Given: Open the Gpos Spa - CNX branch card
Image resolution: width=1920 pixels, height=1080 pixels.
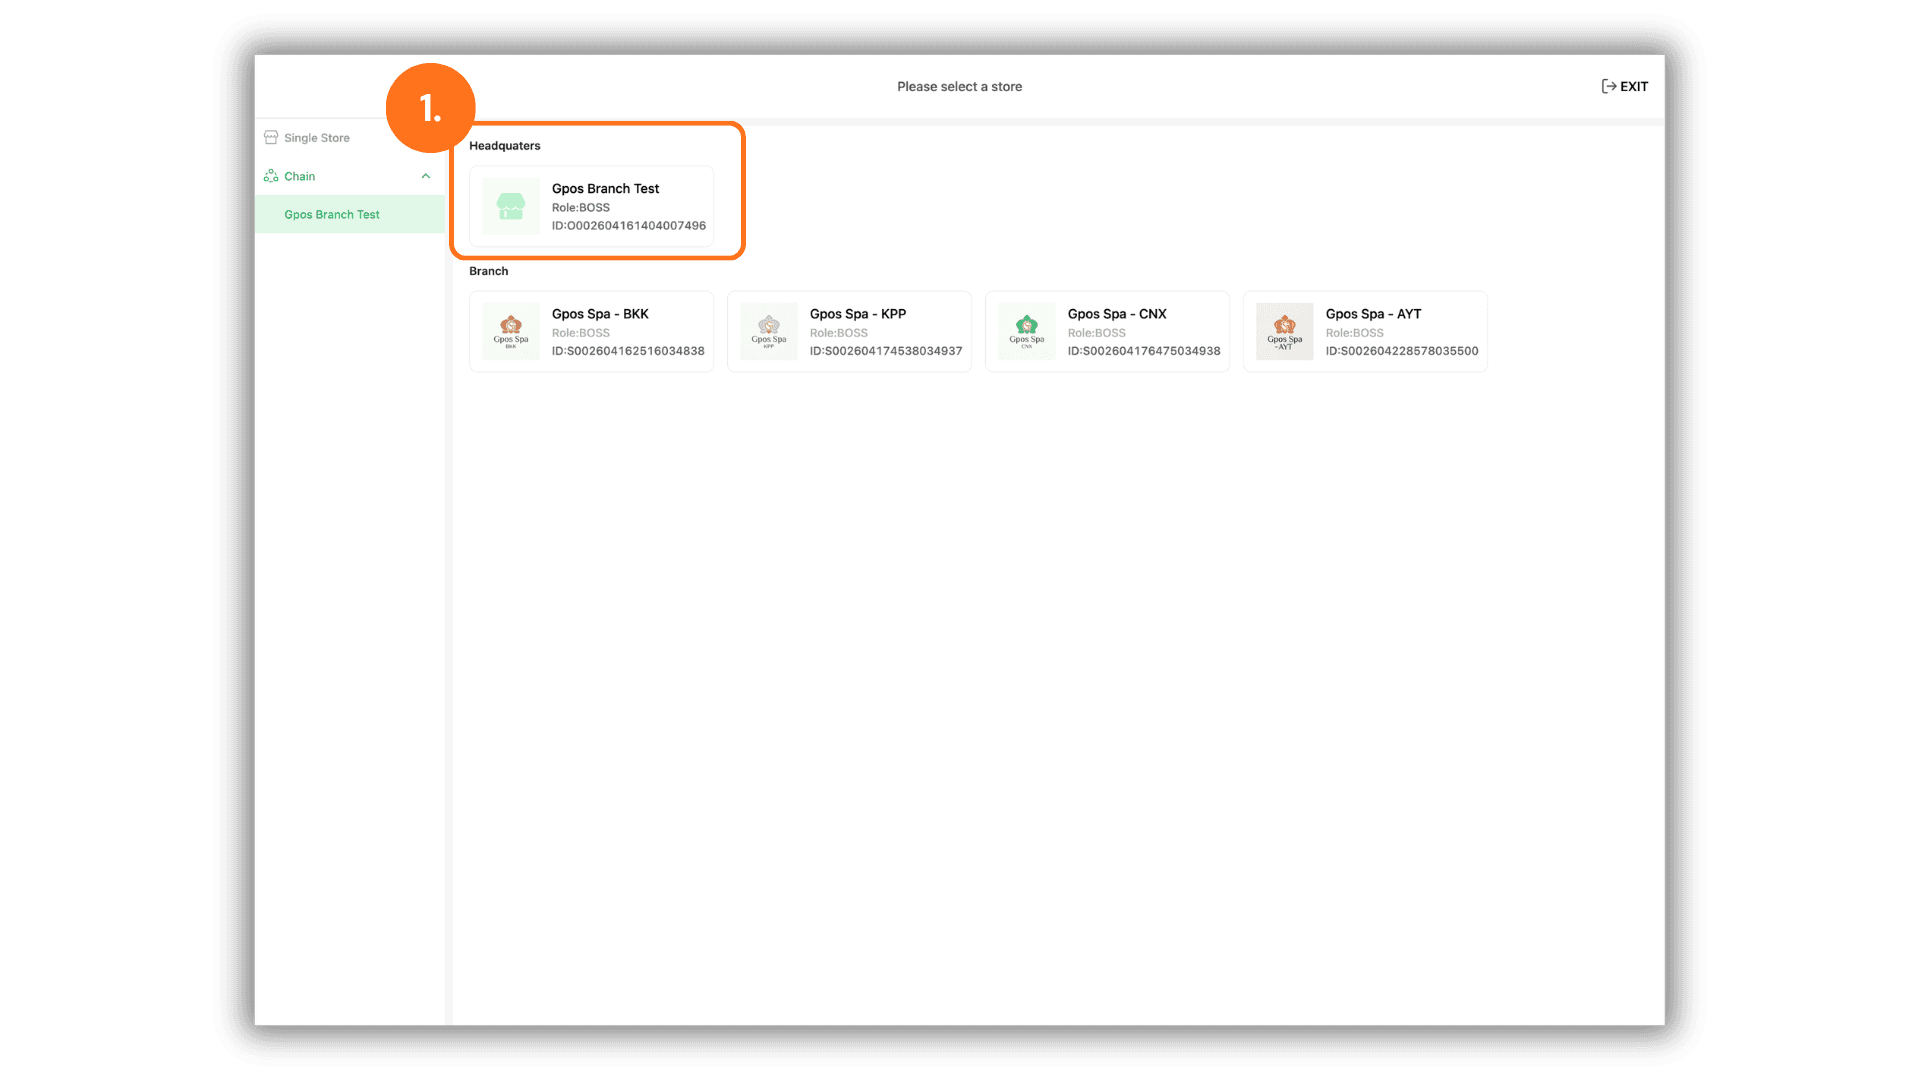Looking at the screenshot, I should (1108, 332).
